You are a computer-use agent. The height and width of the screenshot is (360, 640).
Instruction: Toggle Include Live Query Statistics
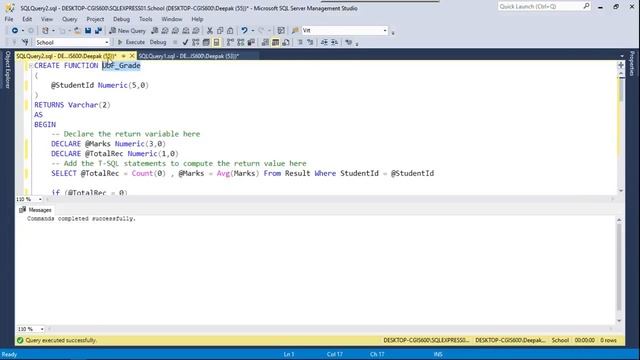point(240,42)
